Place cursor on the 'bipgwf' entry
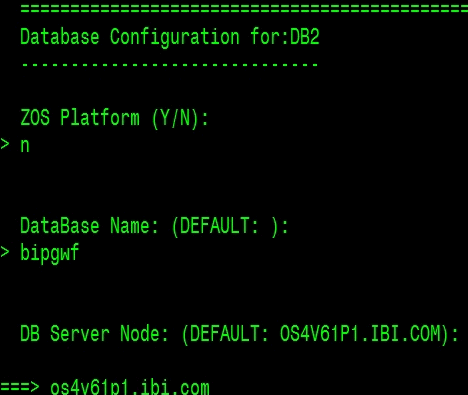Screen dimensions: 468x395 tap(50, 253)
